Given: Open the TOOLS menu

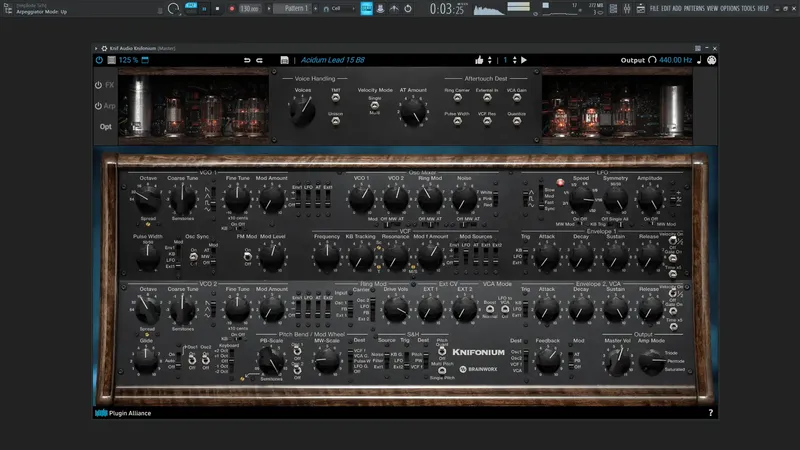Looking at the screenshot, I should click(748, 9).
